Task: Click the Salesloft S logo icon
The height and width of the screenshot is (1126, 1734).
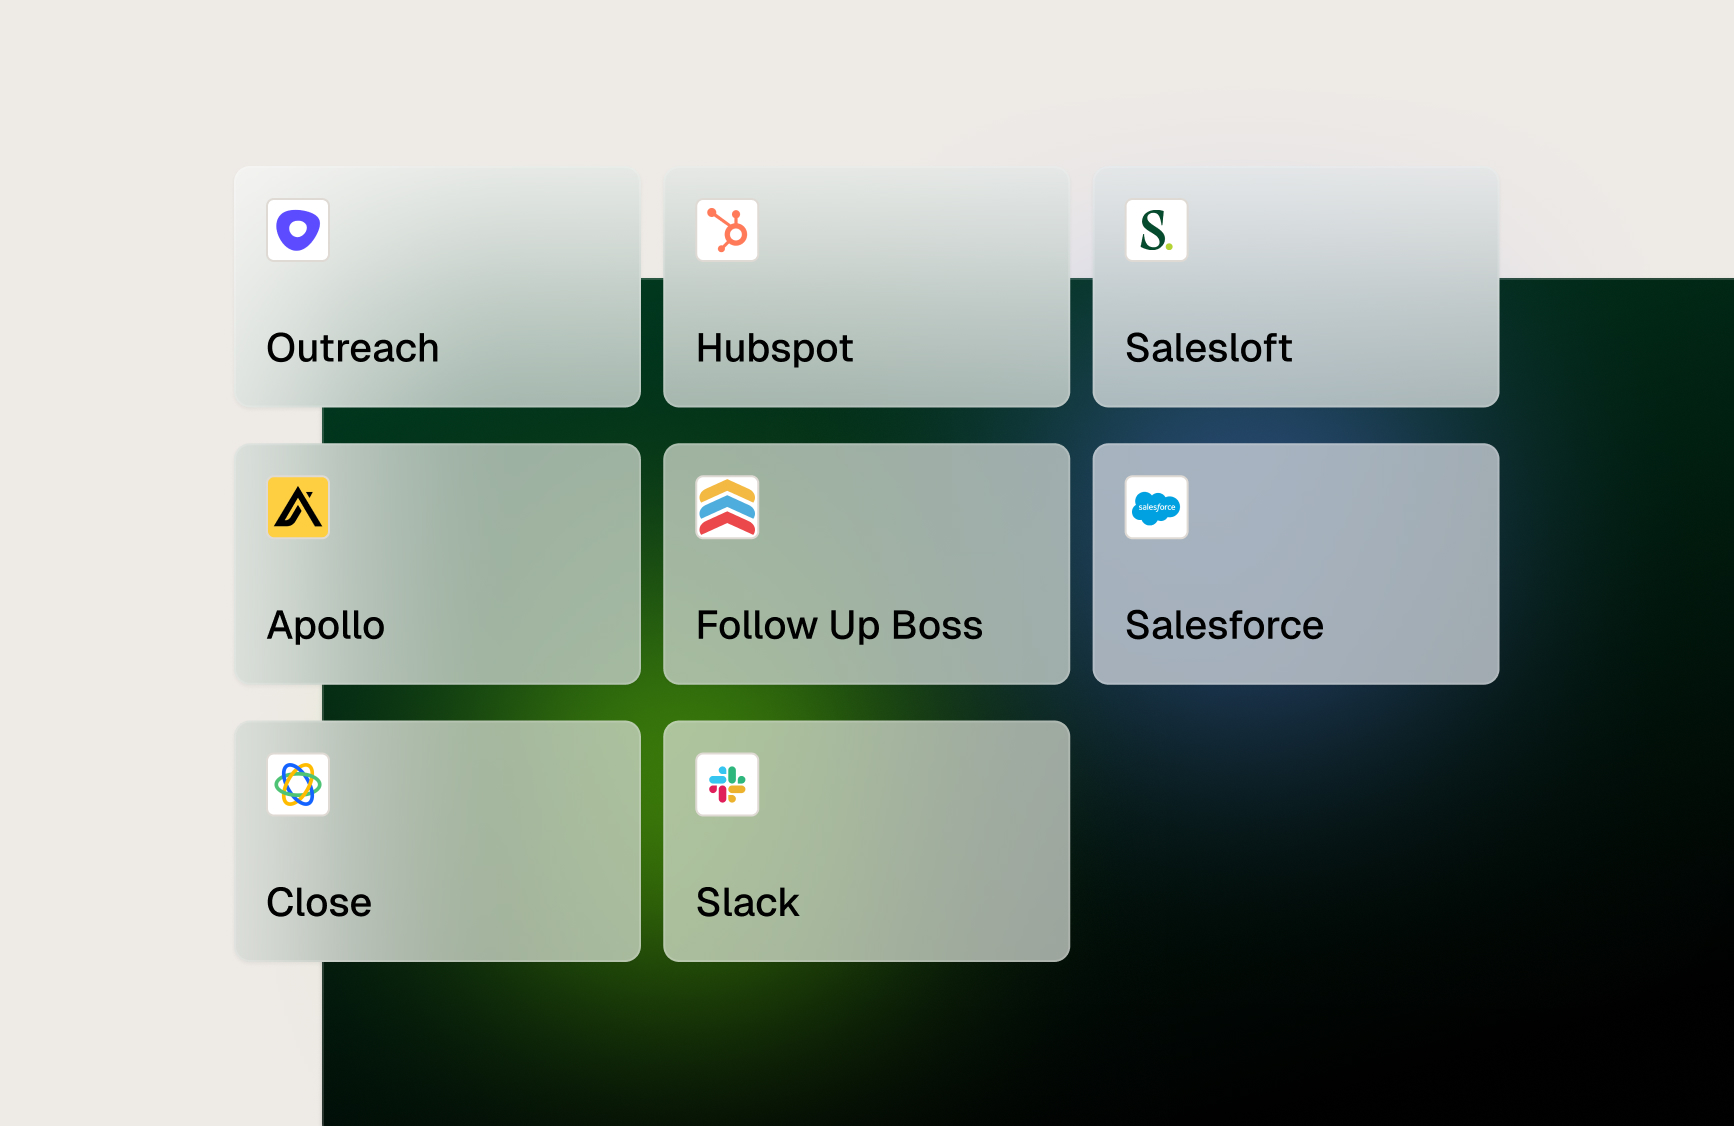Action: click(1156, 230)
